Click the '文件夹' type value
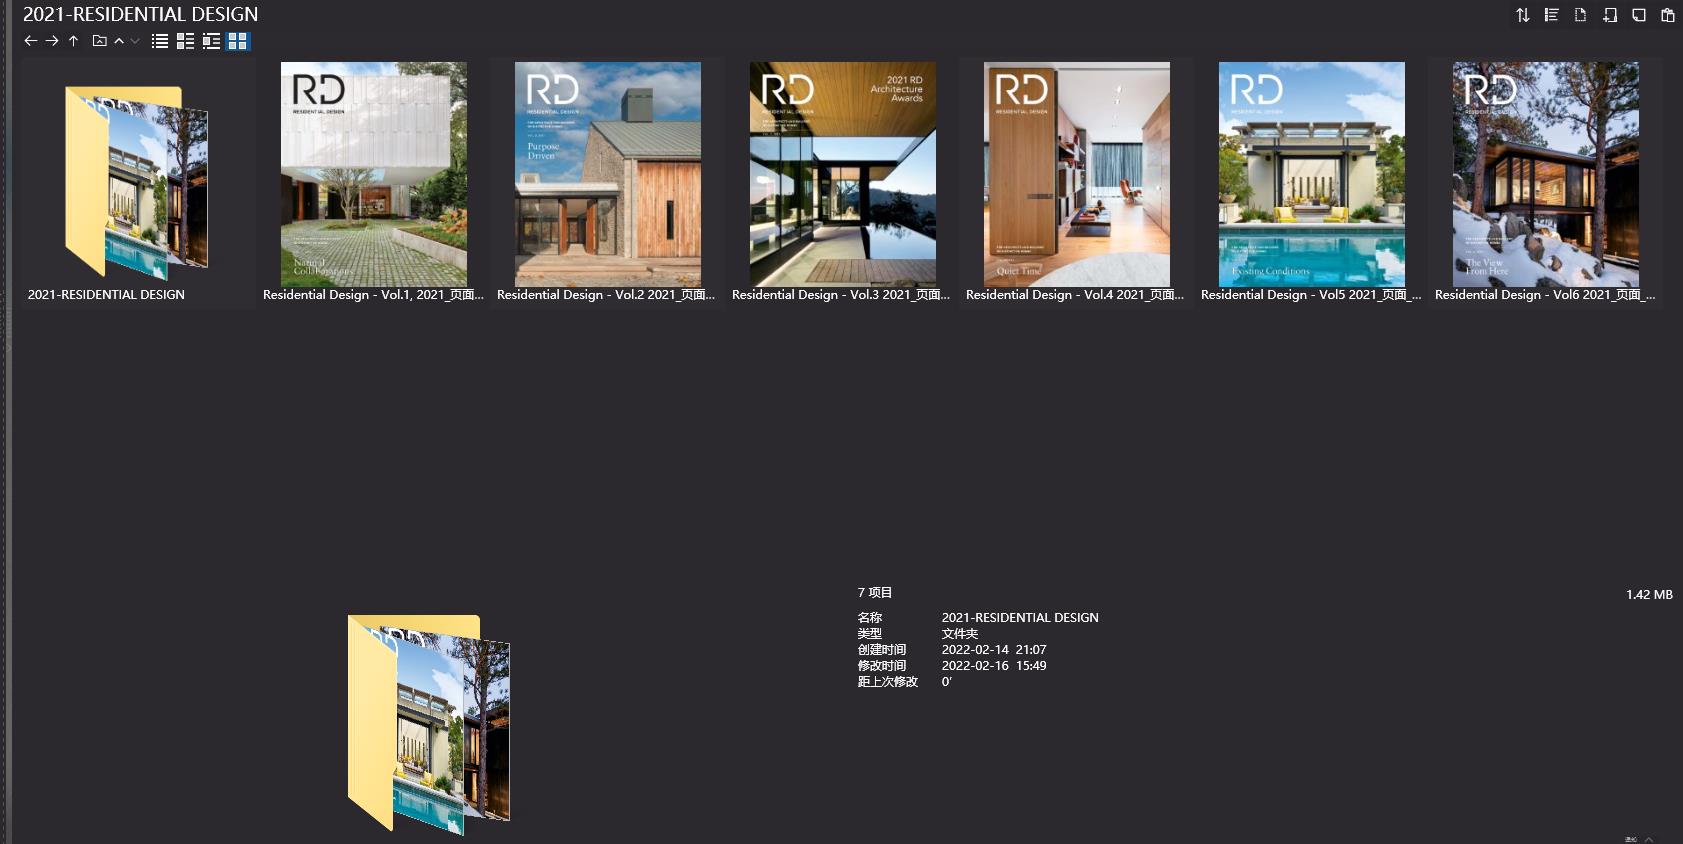This screenshot has width=1683, height=844. tap(960, 634)
